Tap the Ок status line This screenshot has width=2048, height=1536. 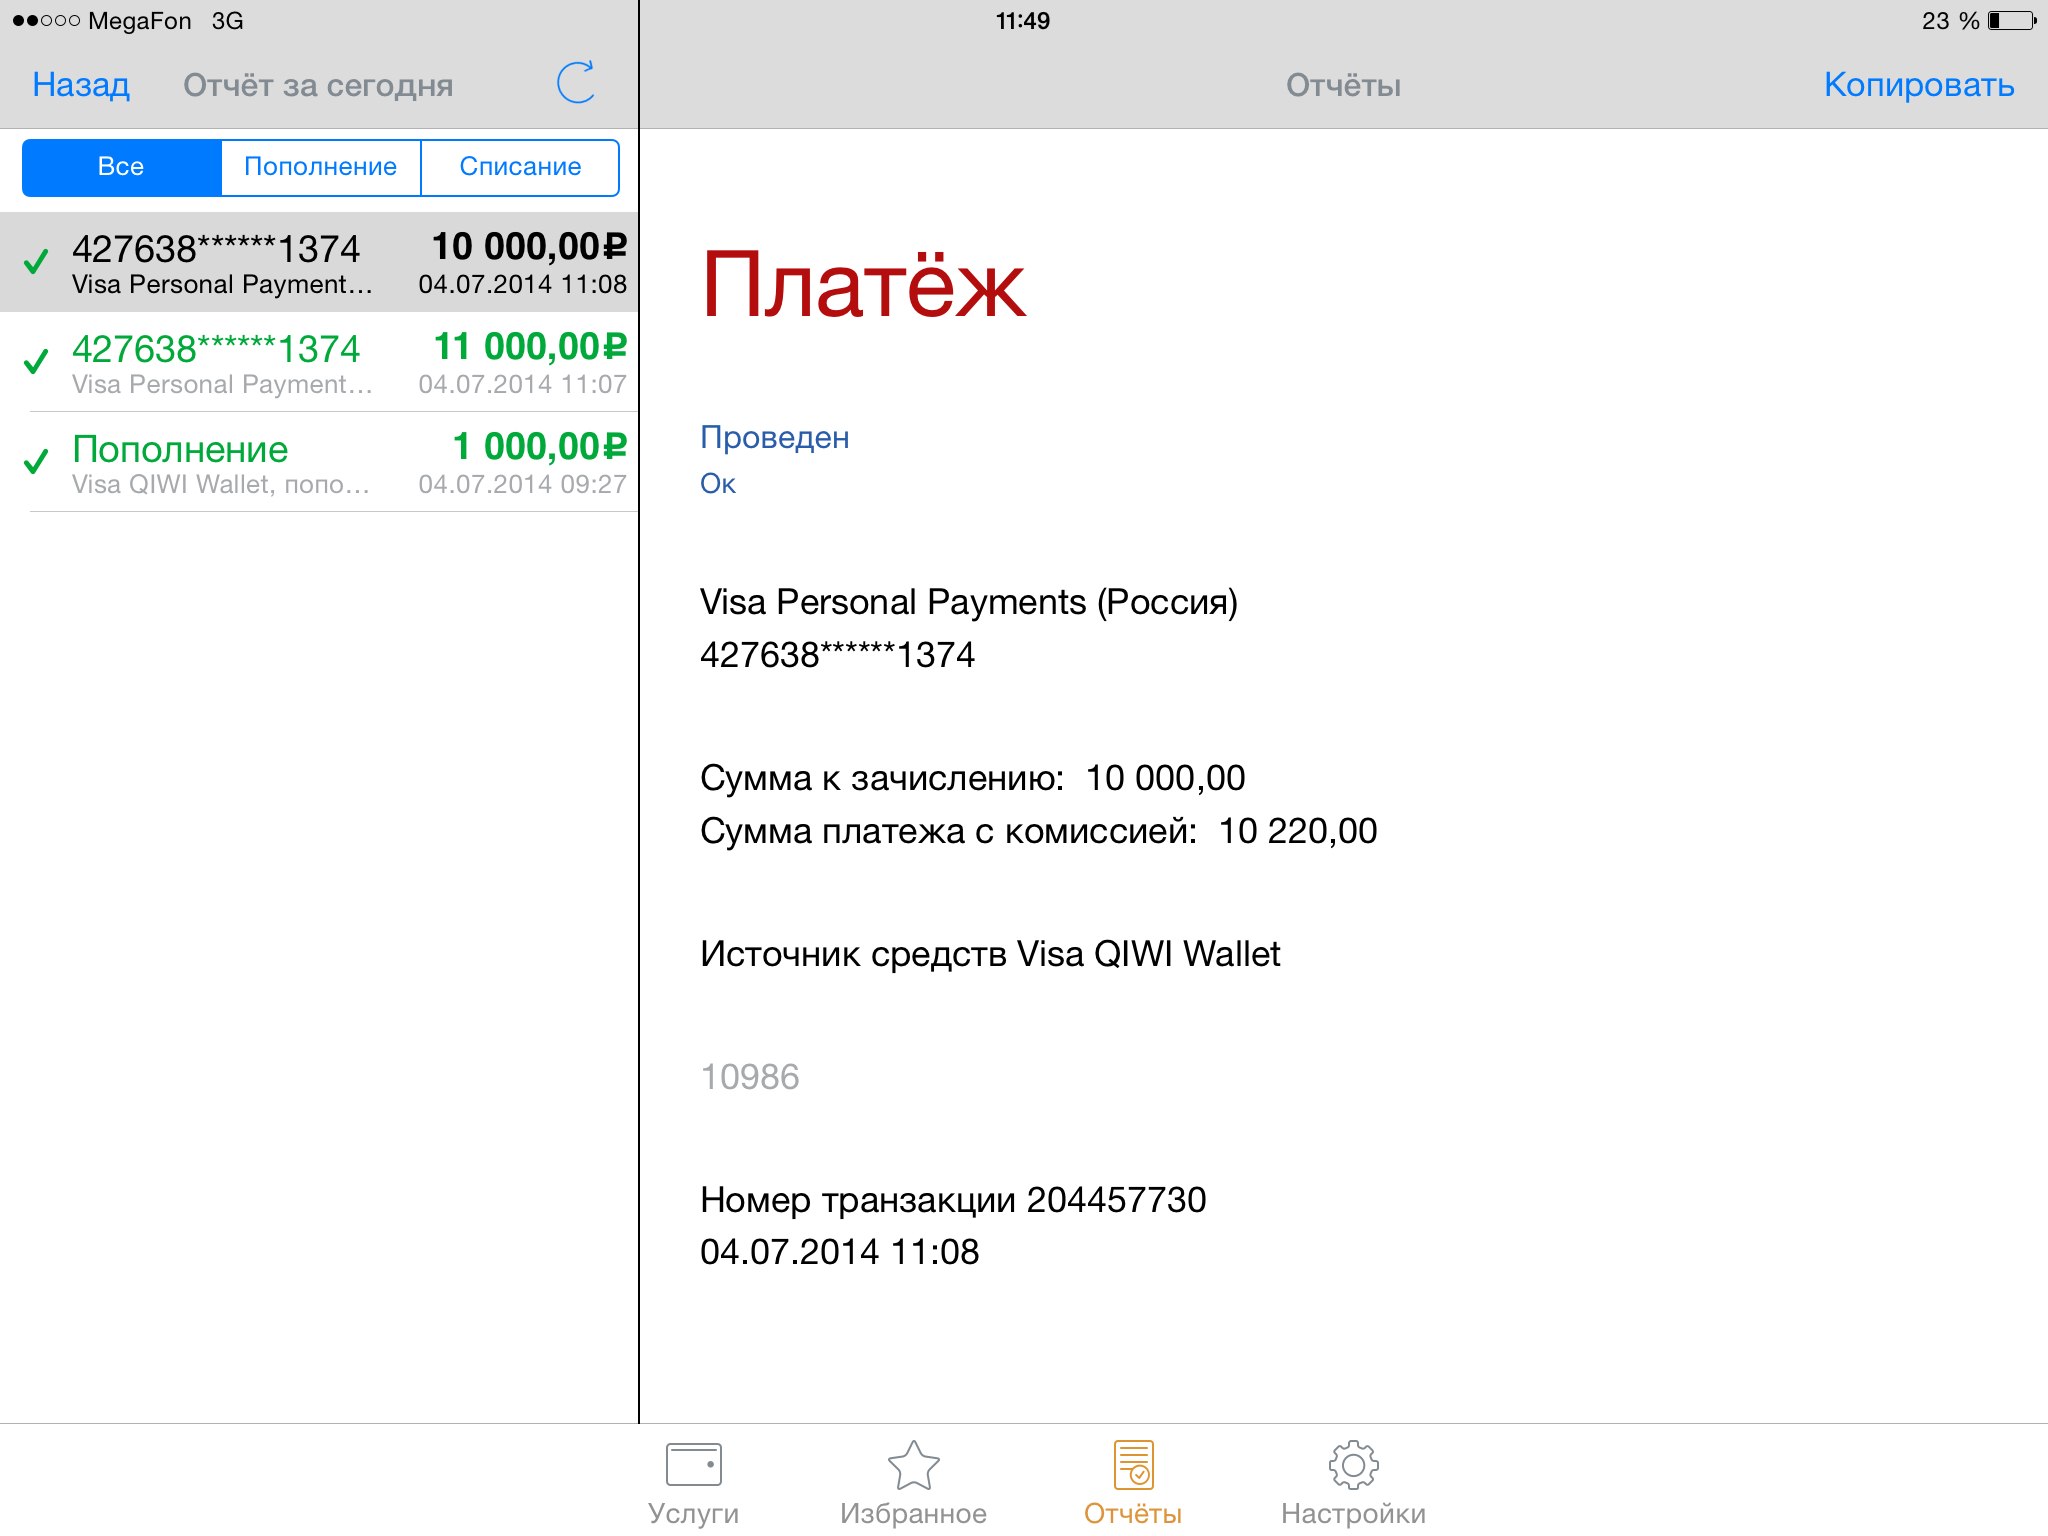pos(718,484)
